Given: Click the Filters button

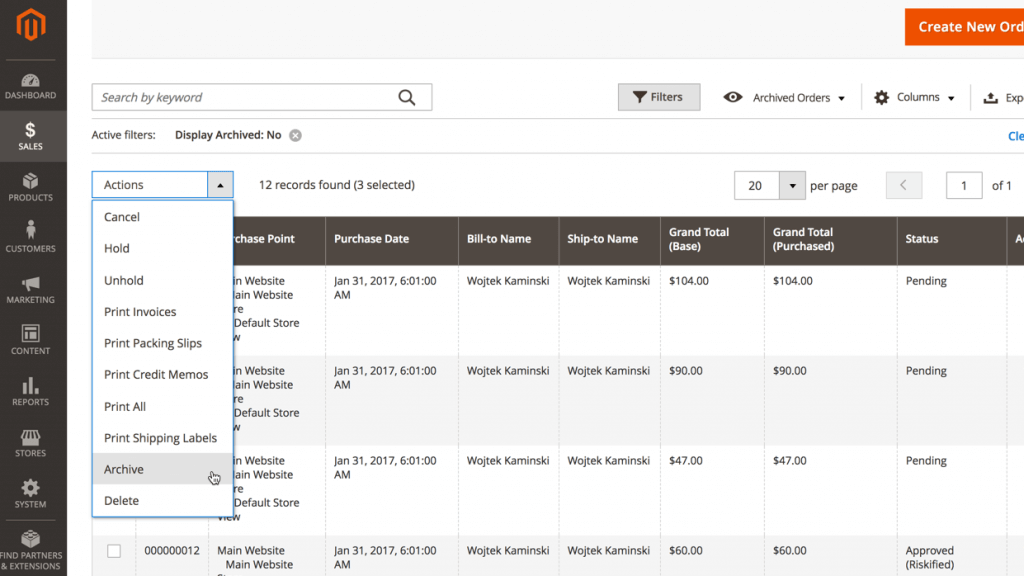Looking at the screenshot, I should 658,97.
